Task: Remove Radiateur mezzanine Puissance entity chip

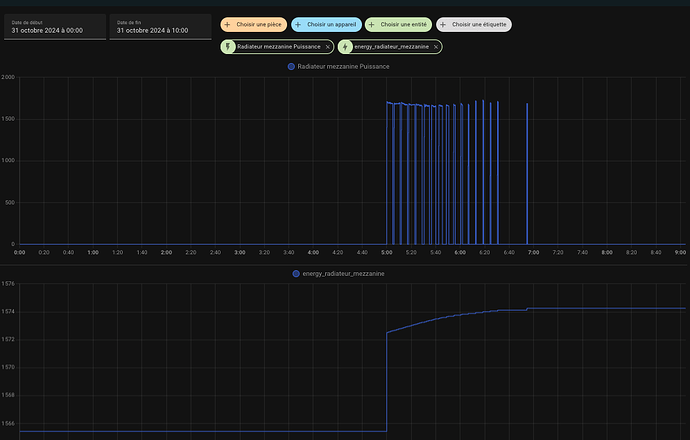Action: coord(328,47)
